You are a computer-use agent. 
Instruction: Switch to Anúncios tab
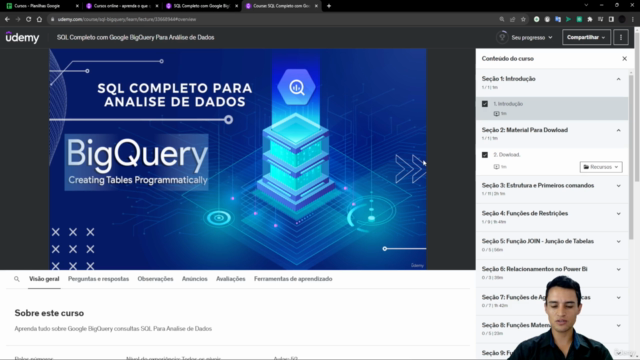click(195, 279)
